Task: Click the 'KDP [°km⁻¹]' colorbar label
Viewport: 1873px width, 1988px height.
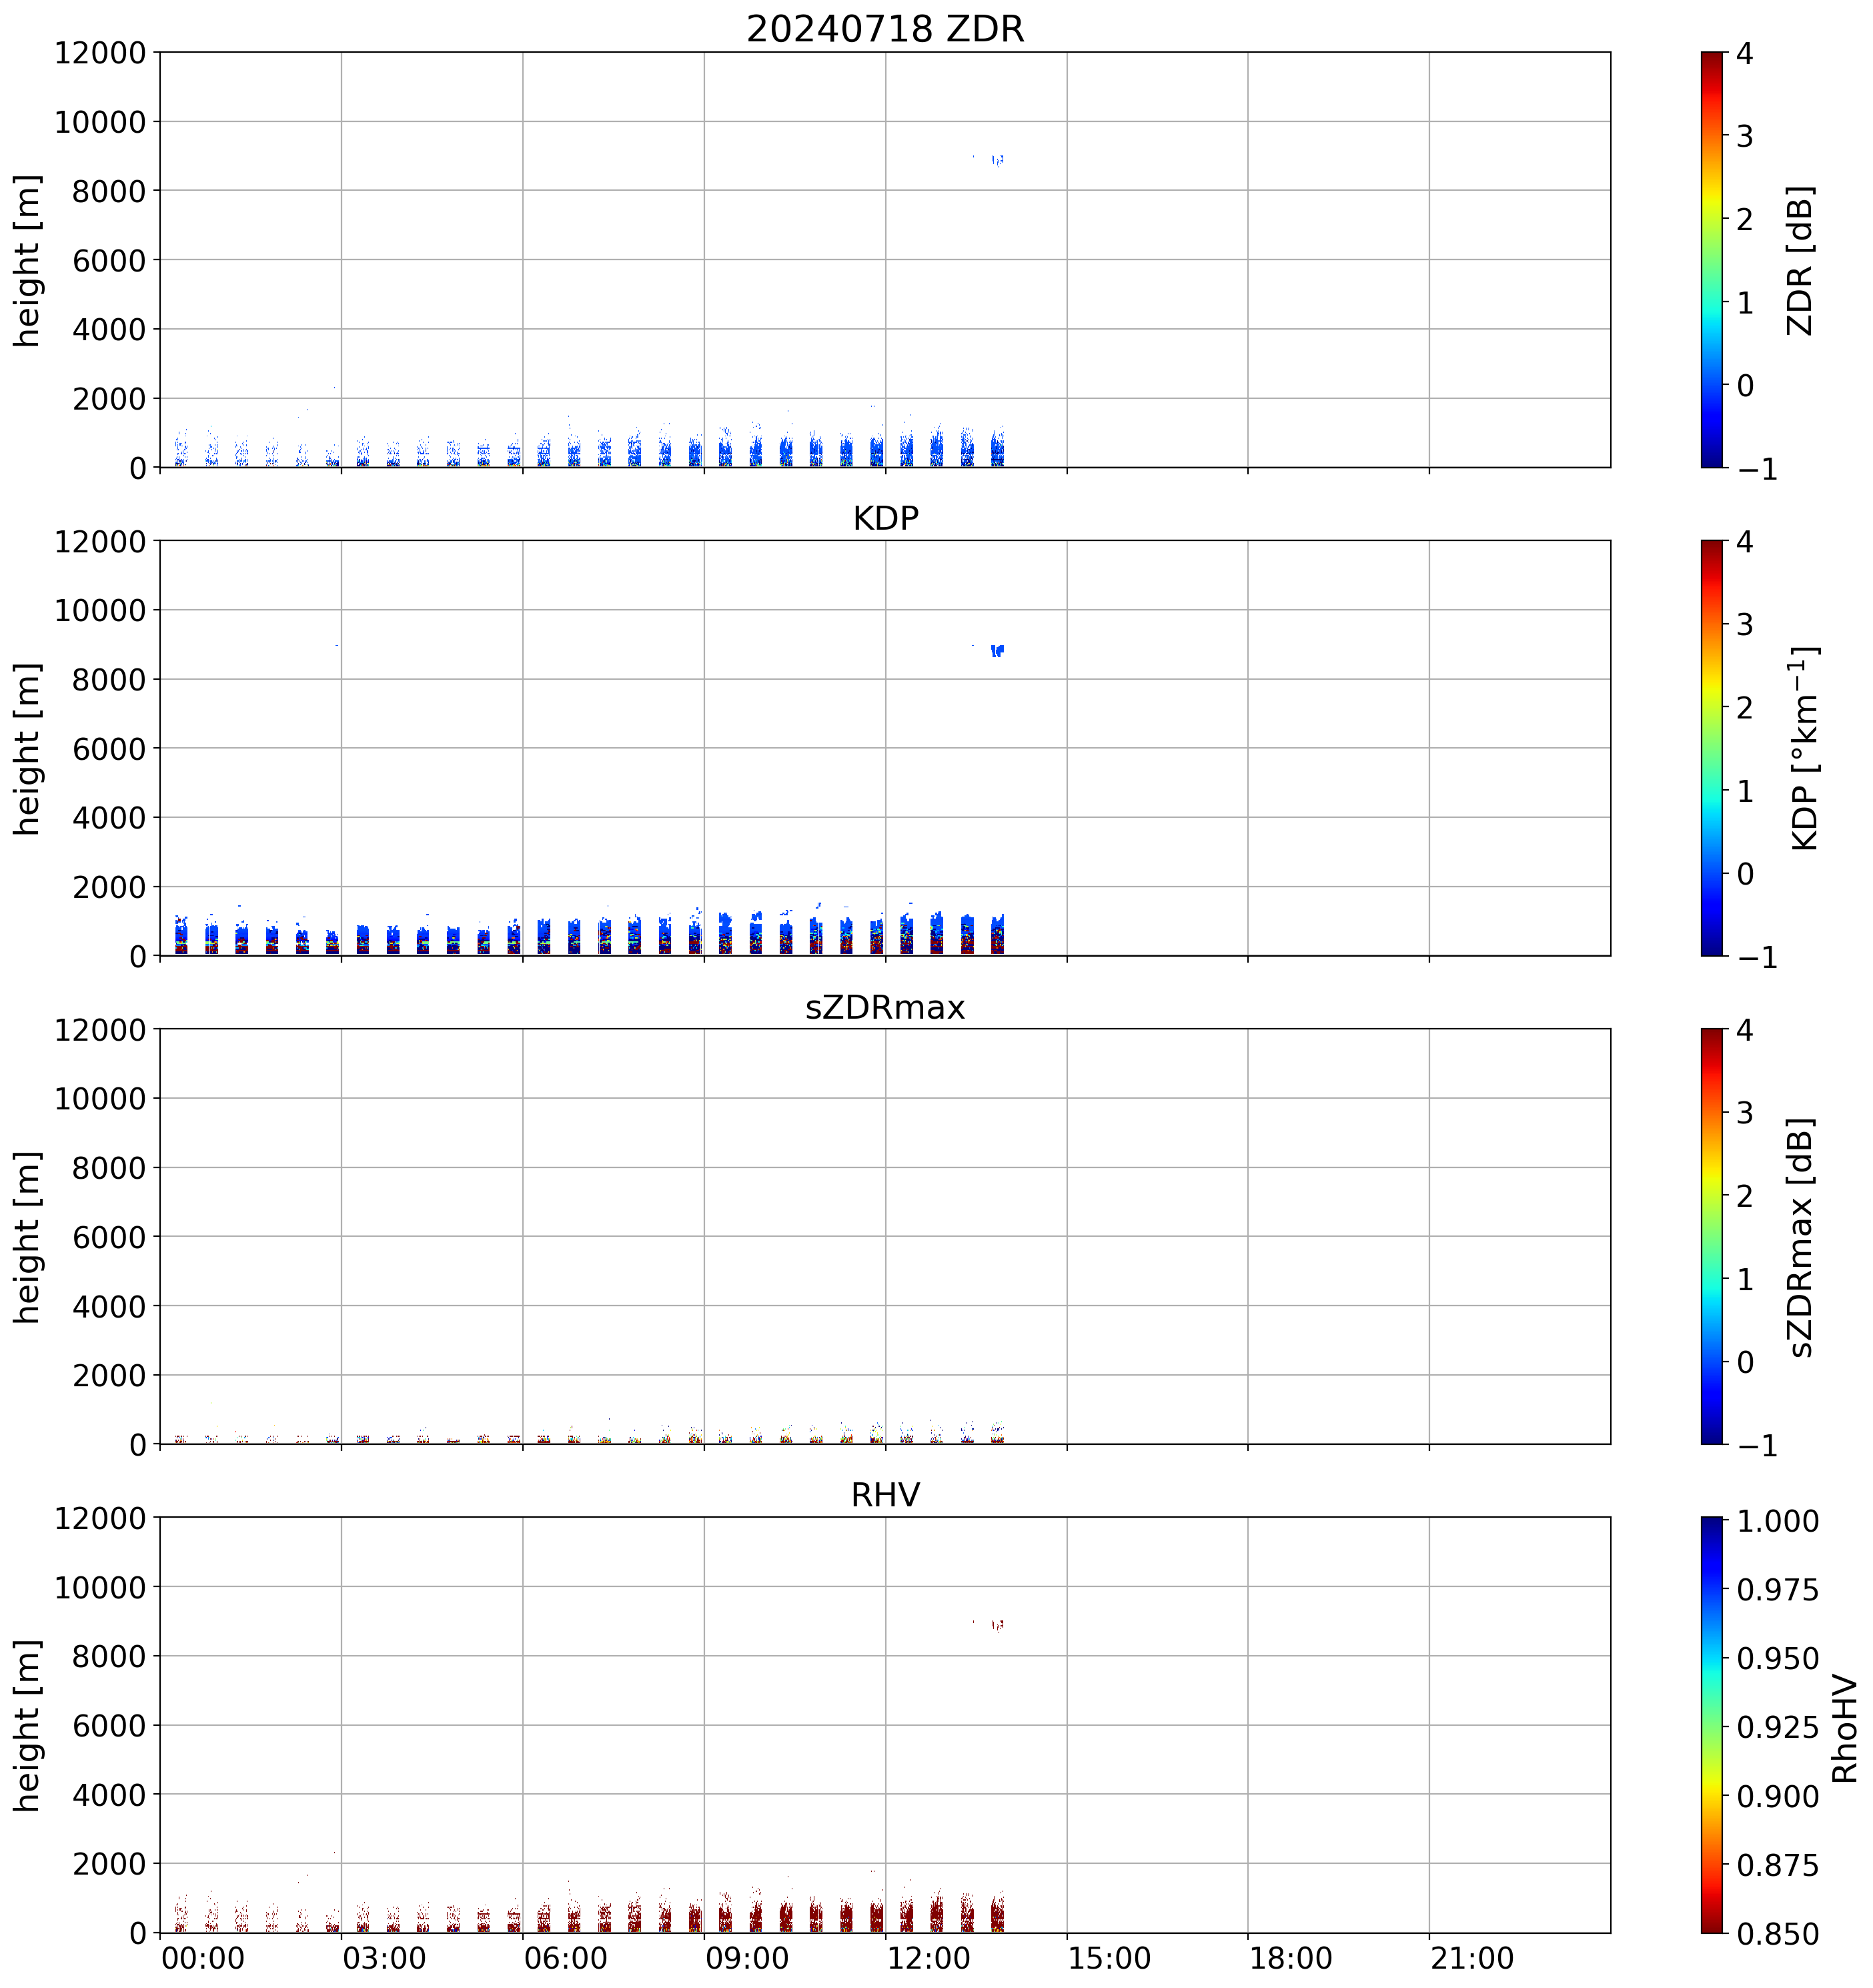Action: tap(1804, 748)
